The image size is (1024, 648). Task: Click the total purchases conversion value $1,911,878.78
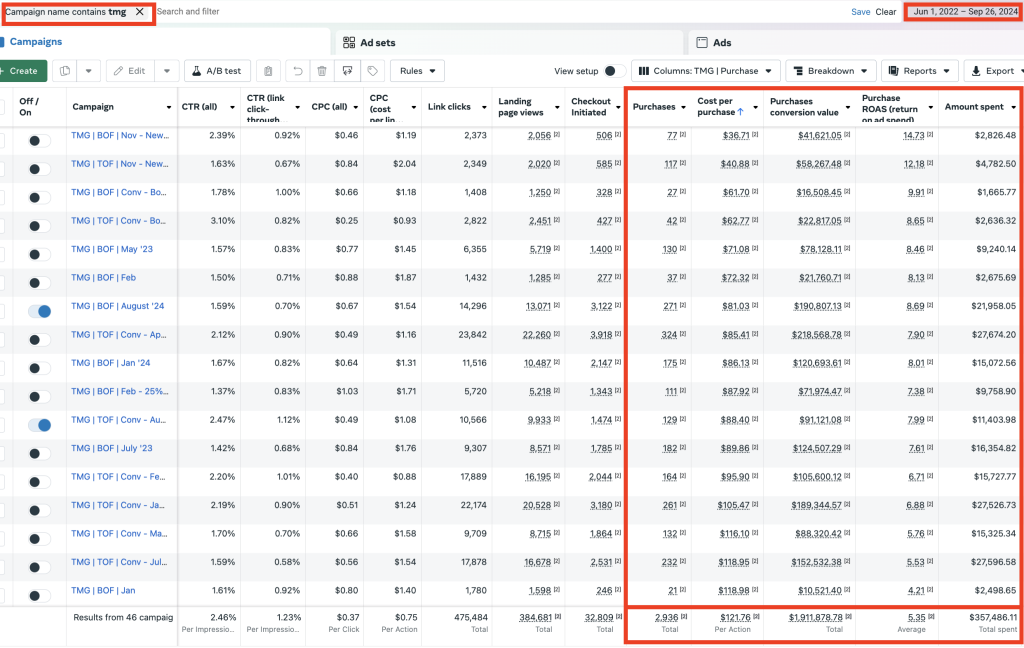tap(815, 617)
